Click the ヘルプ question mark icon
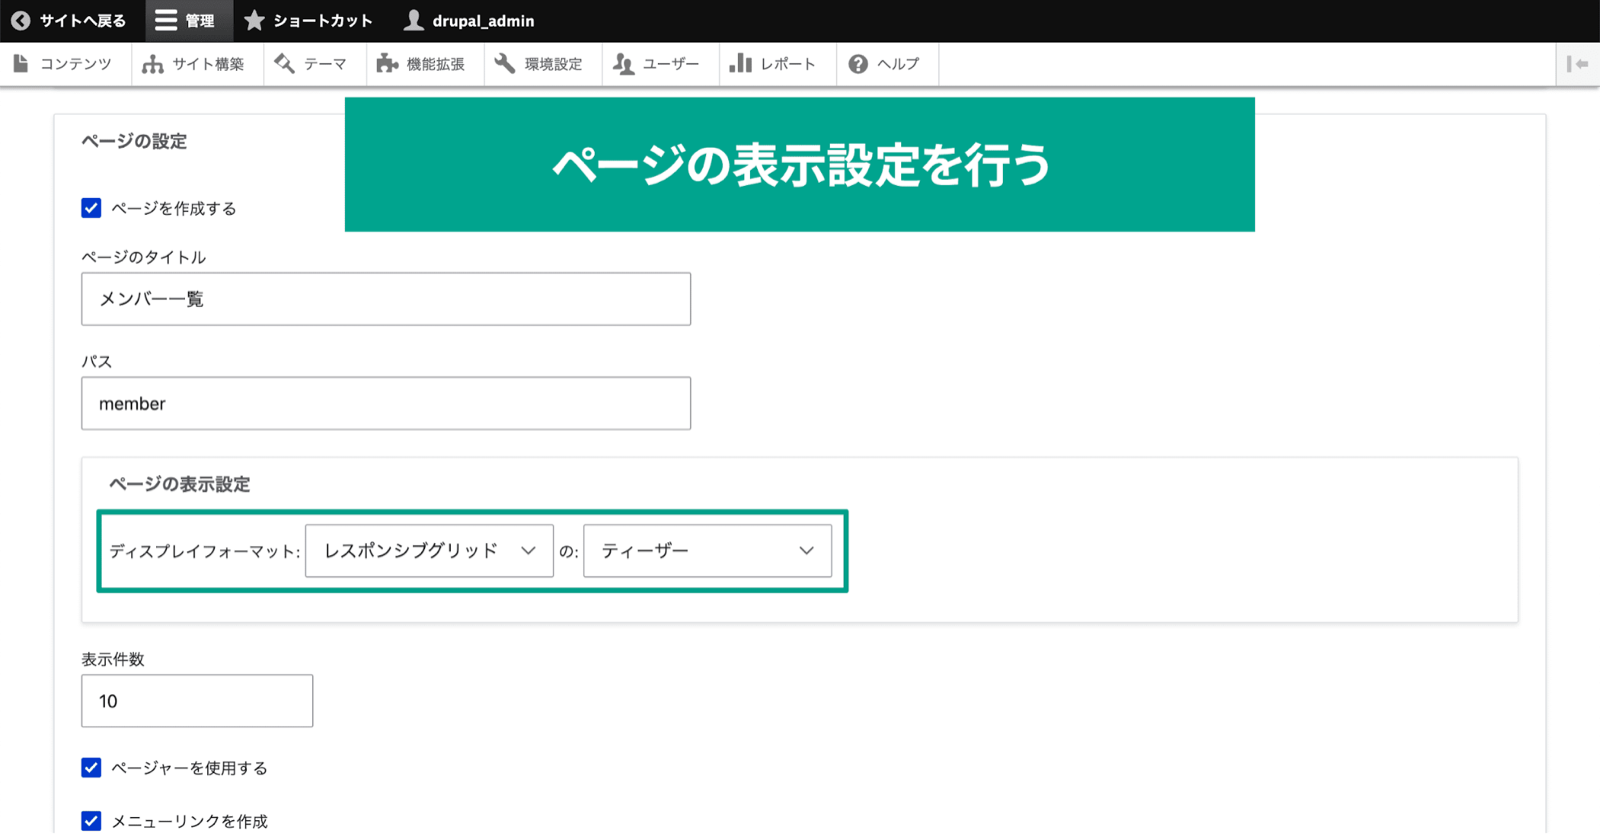 pyautogui.click(x=858, y=64)
